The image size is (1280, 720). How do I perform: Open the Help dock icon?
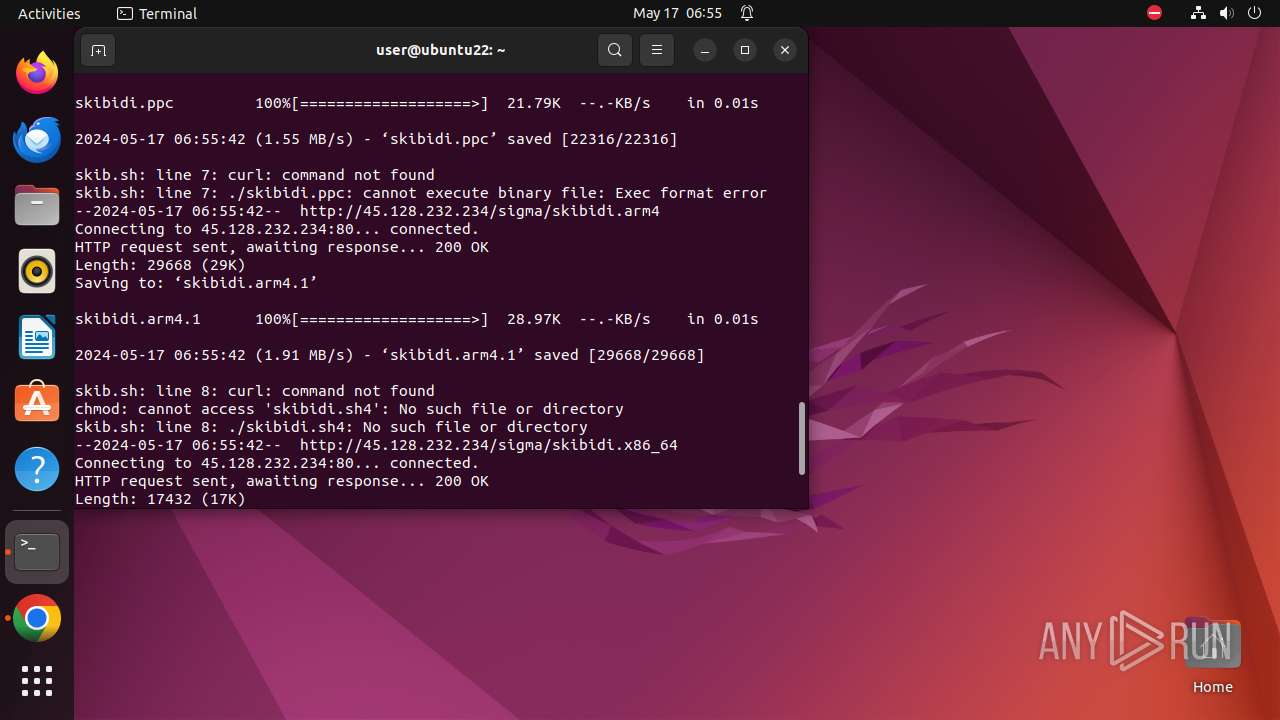coord(37,469)
